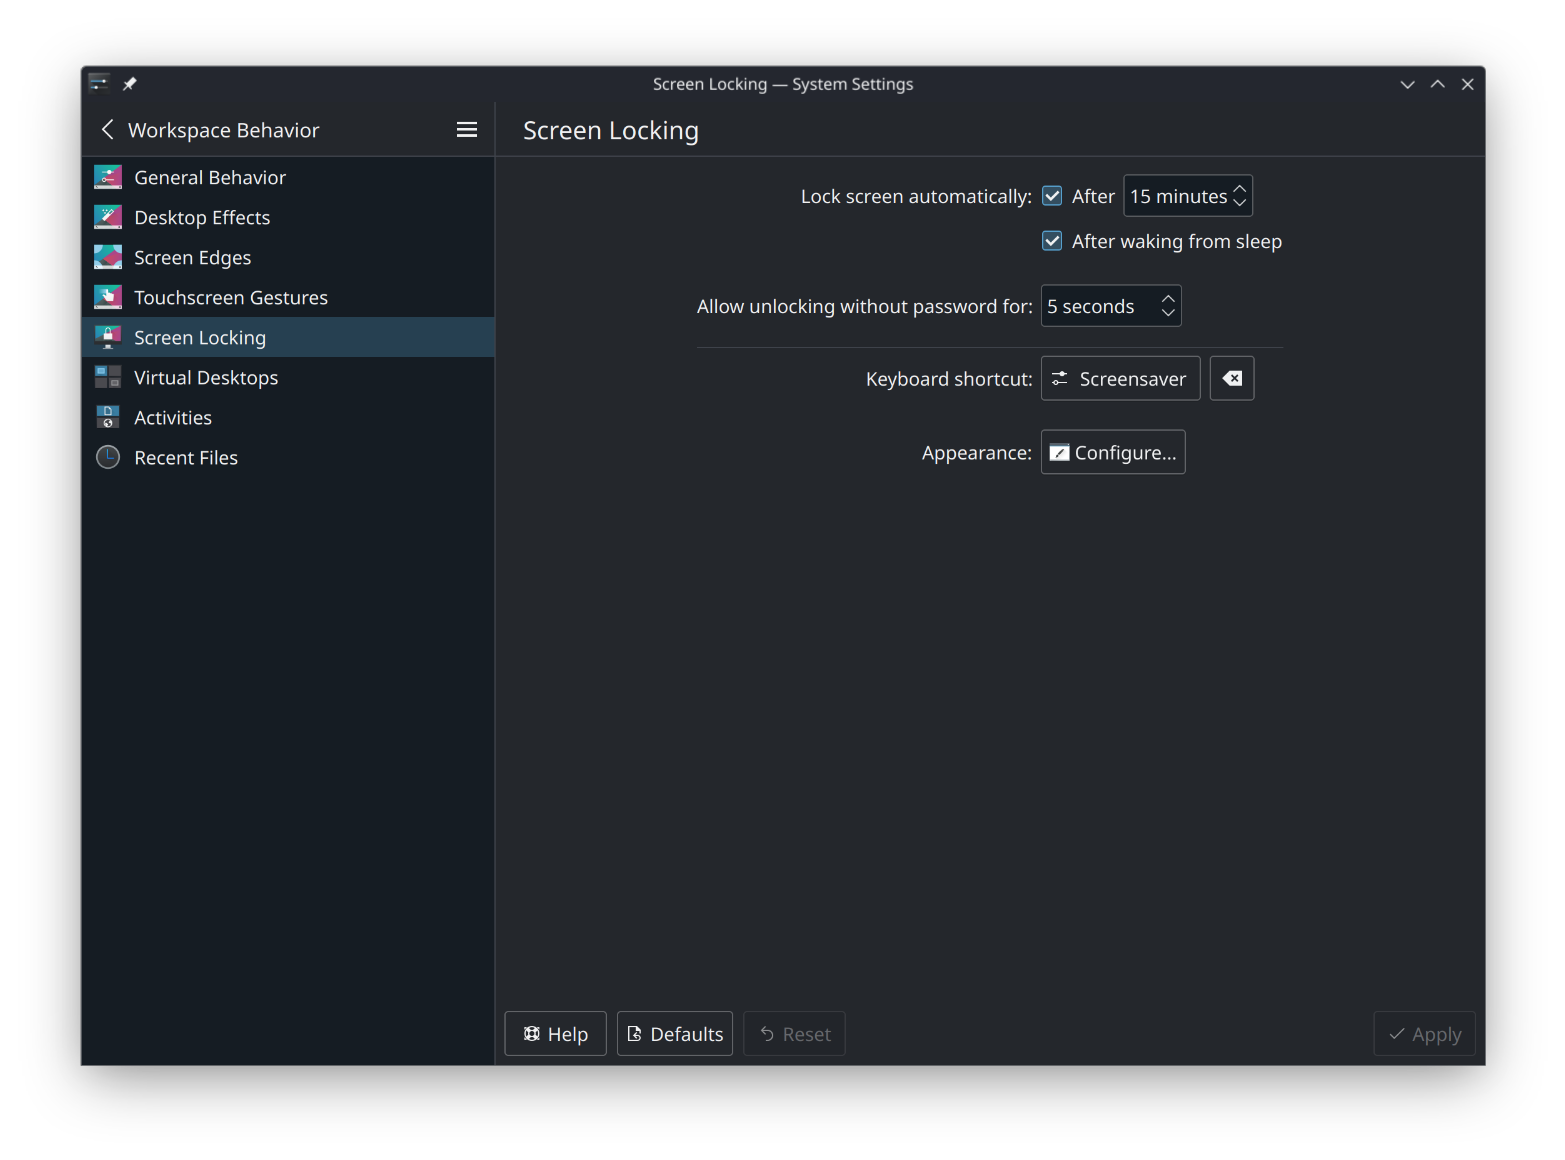Click the Defaults button

tap(675, 1034)
